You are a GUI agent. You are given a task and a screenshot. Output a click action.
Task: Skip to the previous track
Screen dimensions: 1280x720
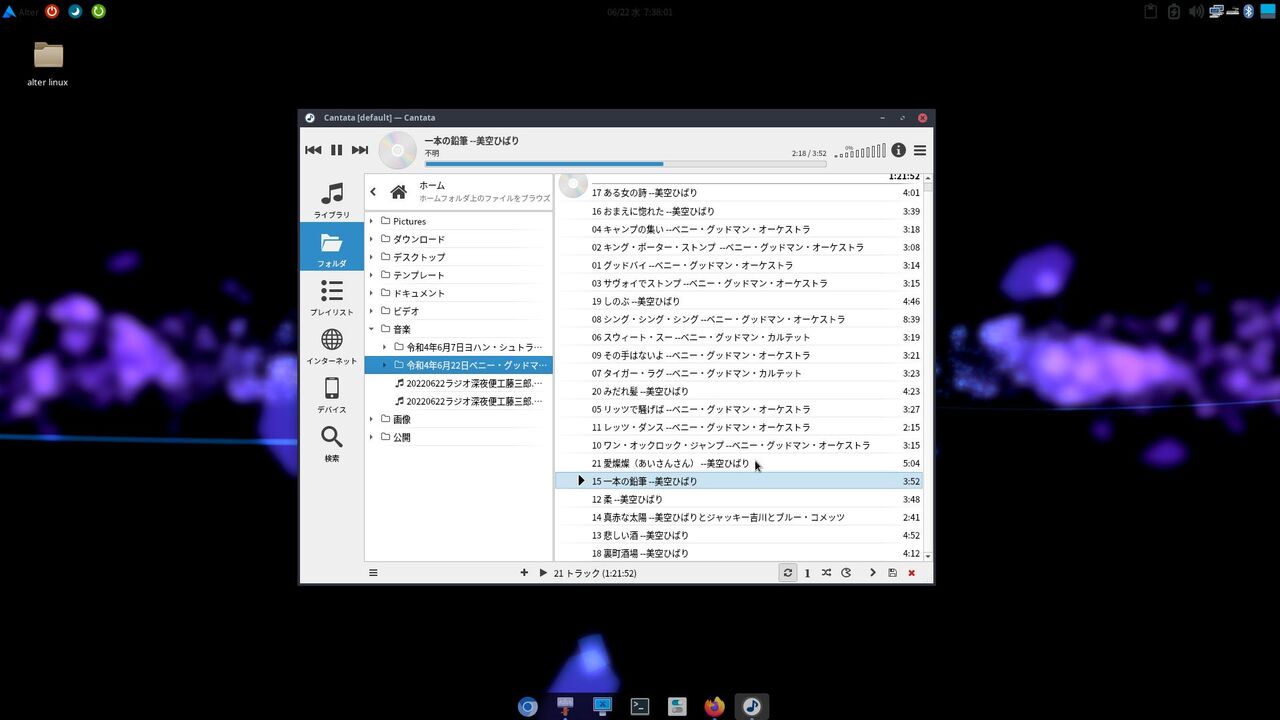pos(313,150)
